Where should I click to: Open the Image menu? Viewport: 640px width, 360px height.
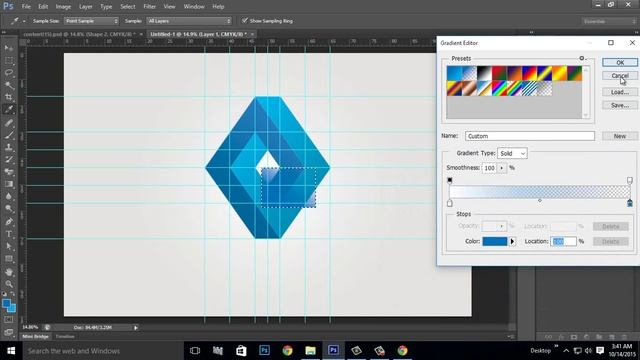coord(63,7)
